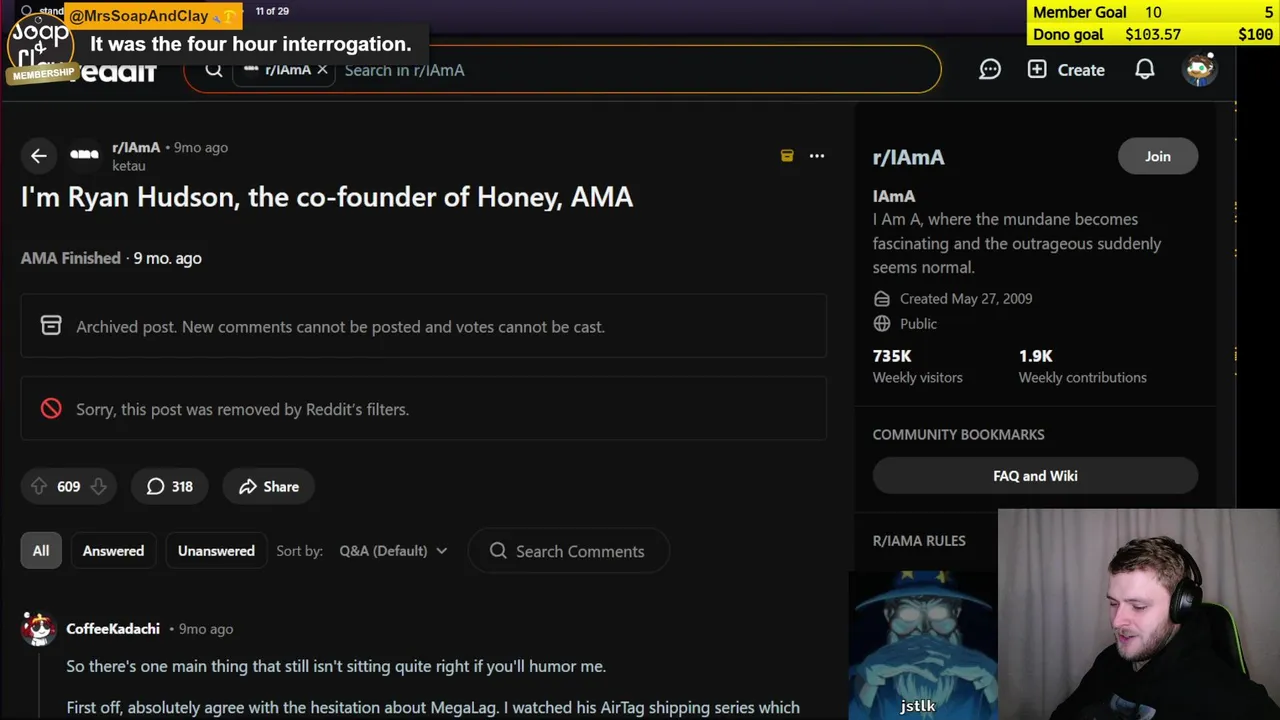Click CoffeeKadachi's avatar
1280x720 pixels.
[x=39, y=629]
